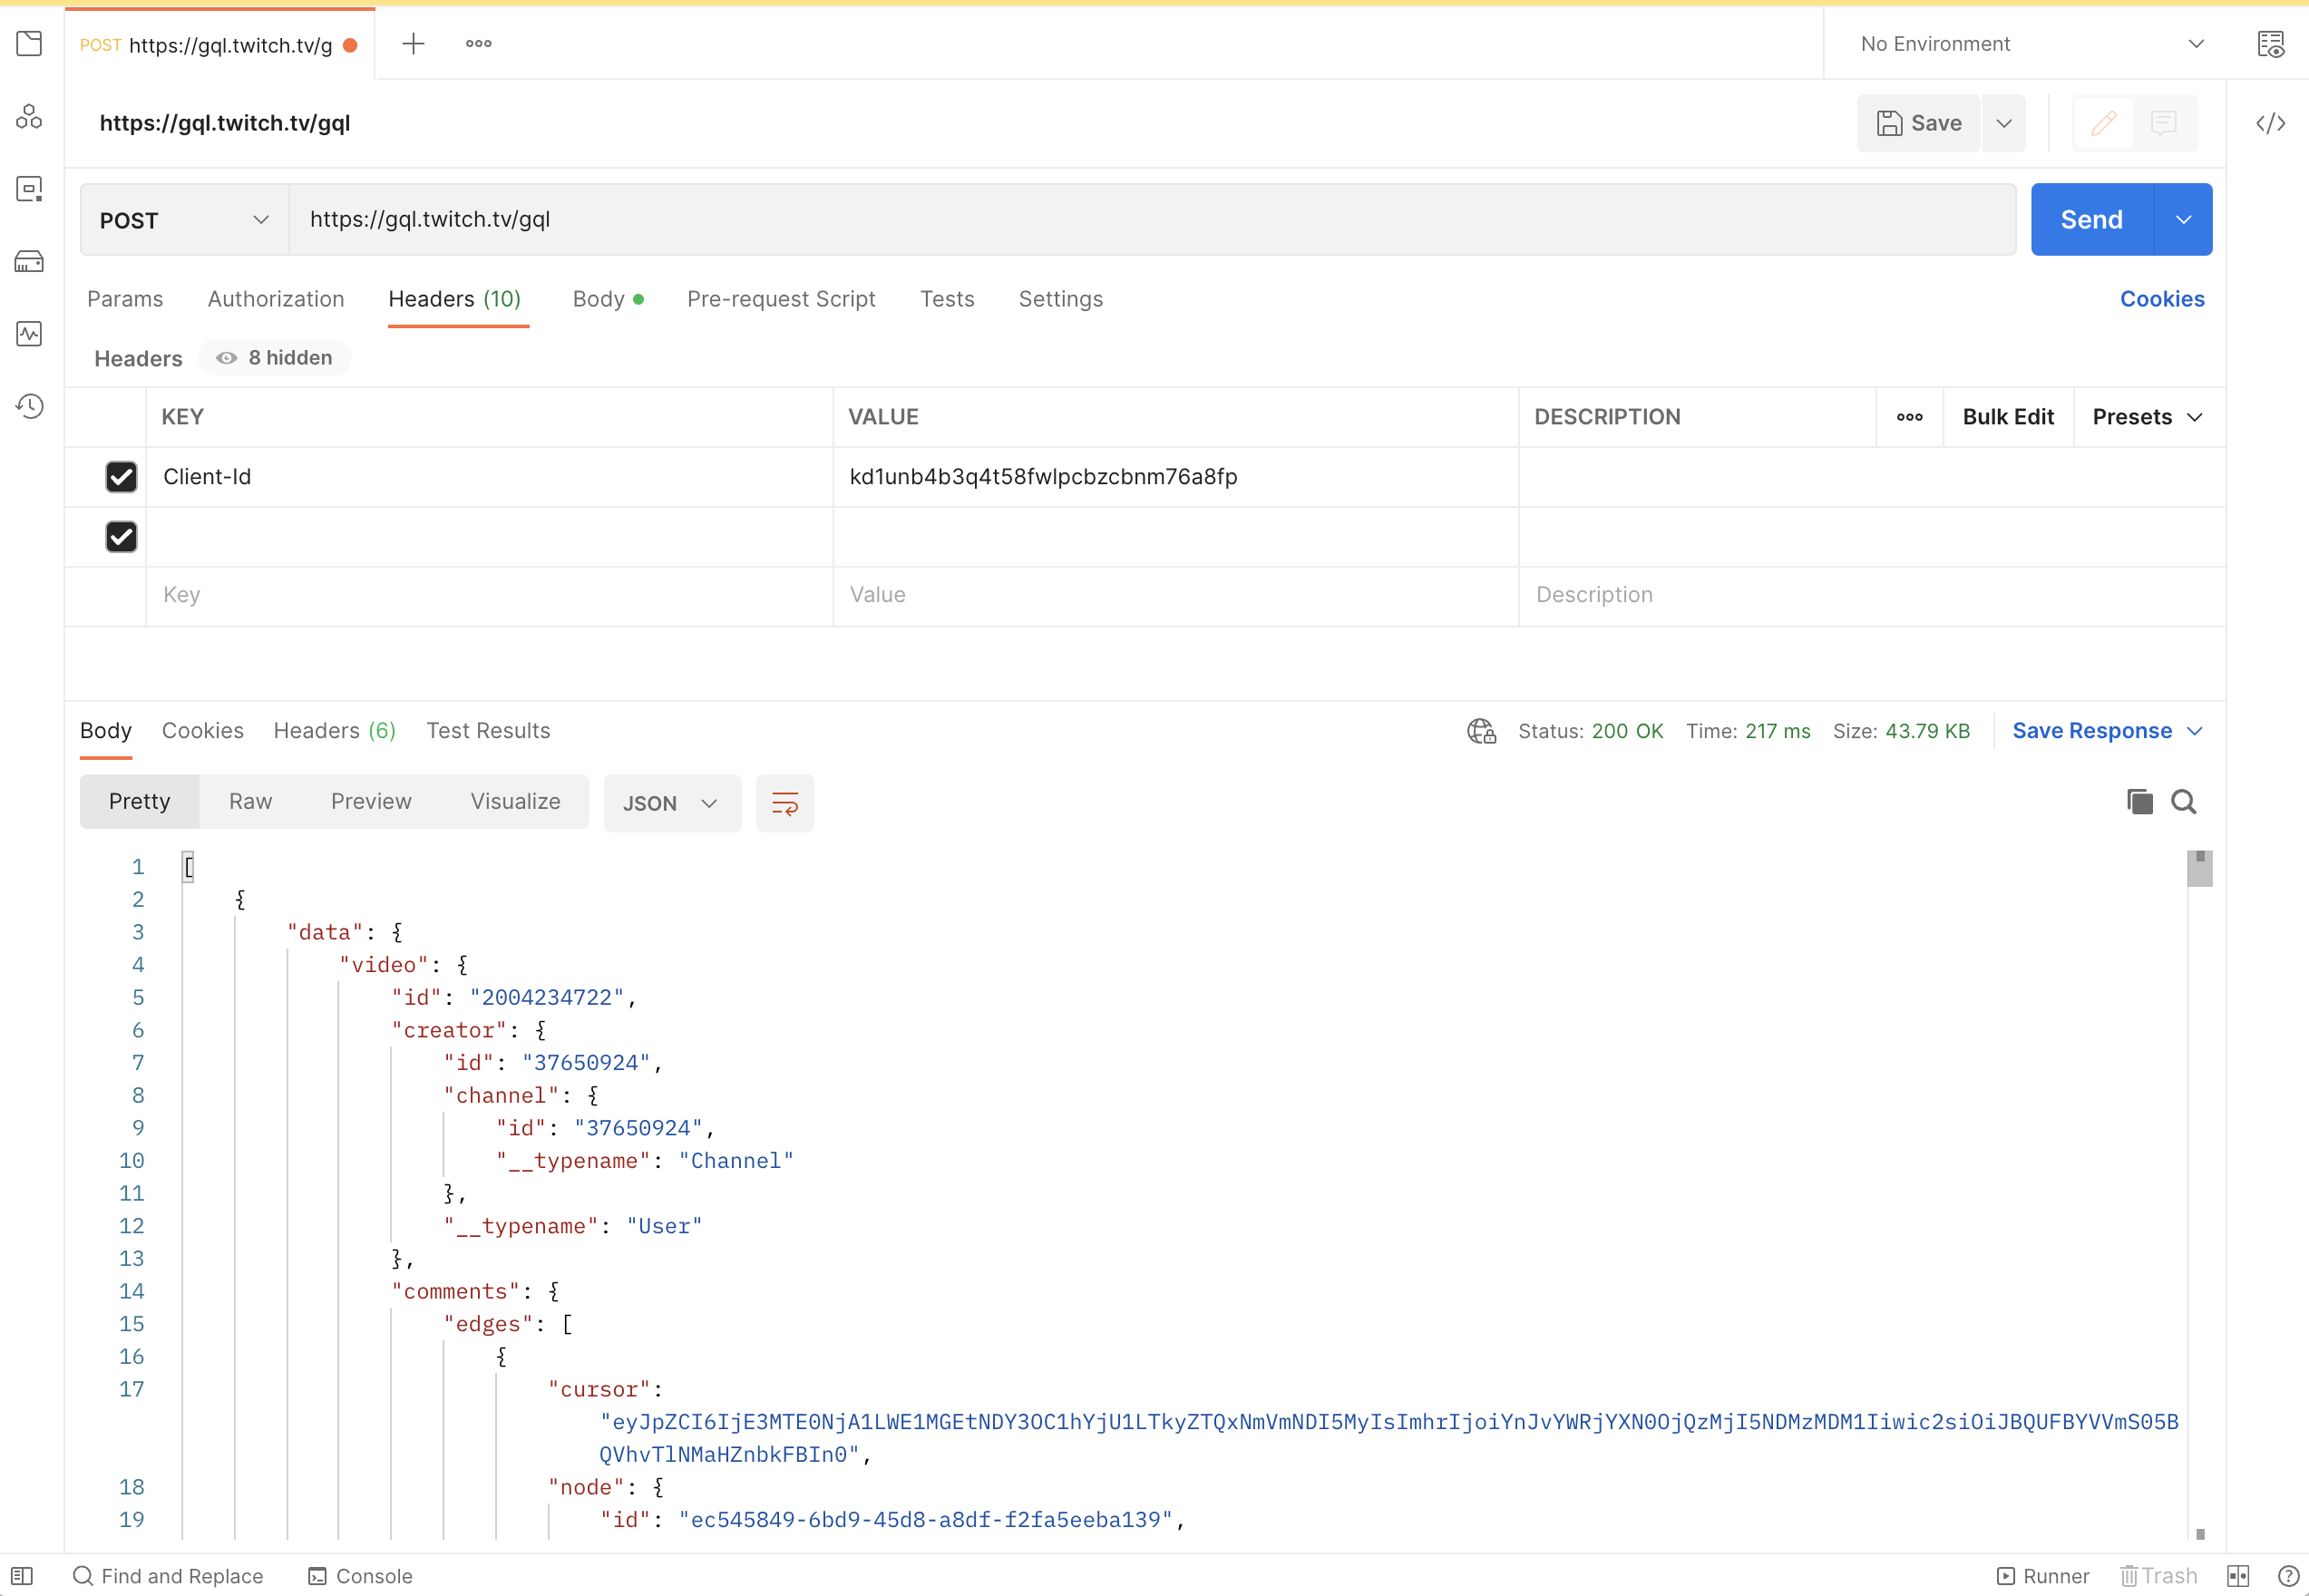Viewport: 2309px width, 1596px height.
Task: Open the History sidebar icon
Action: [29, 406]
